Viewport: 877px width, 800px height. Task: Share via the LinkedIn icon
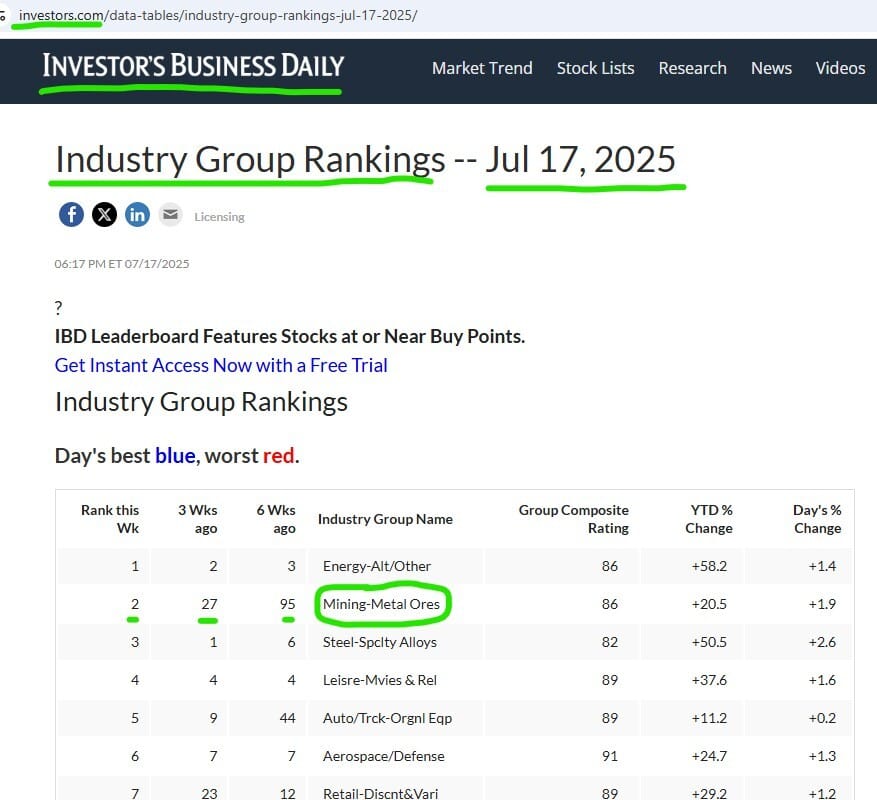137,215
